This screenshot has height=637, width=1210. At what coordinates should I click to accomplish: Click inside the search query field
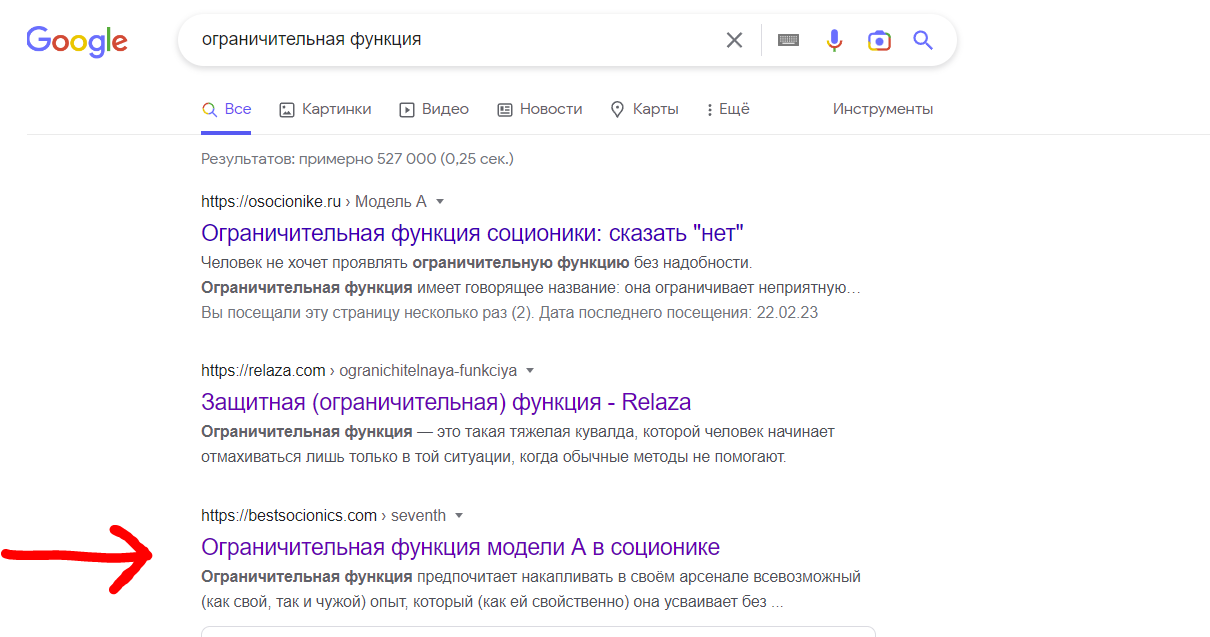coord(455,40)
